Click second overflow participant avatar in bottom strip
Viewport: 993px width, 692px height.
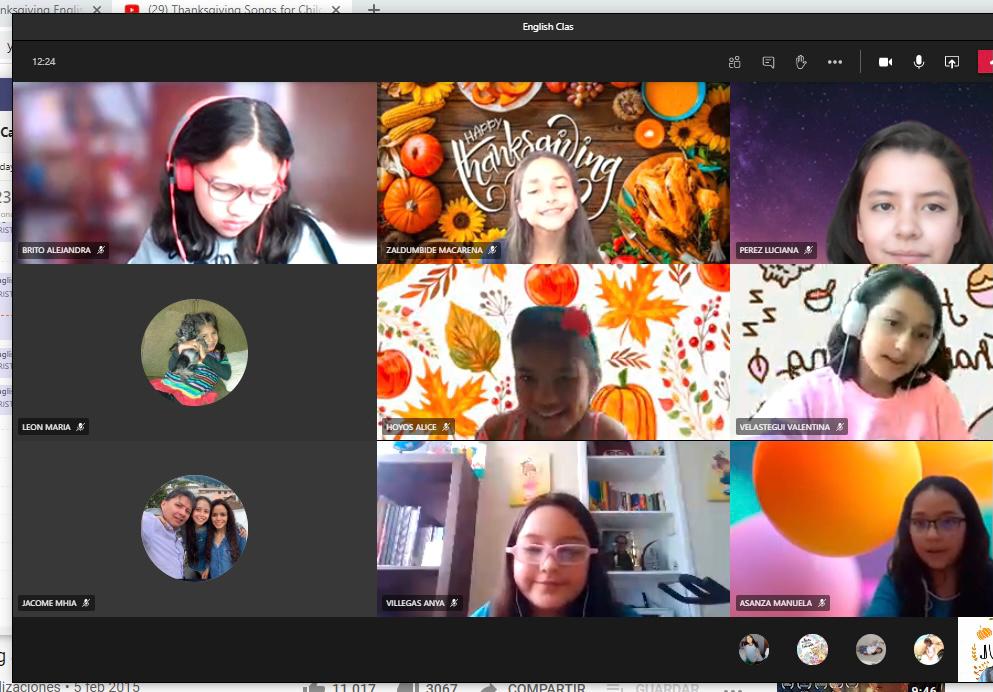click(x=813, y=649)
